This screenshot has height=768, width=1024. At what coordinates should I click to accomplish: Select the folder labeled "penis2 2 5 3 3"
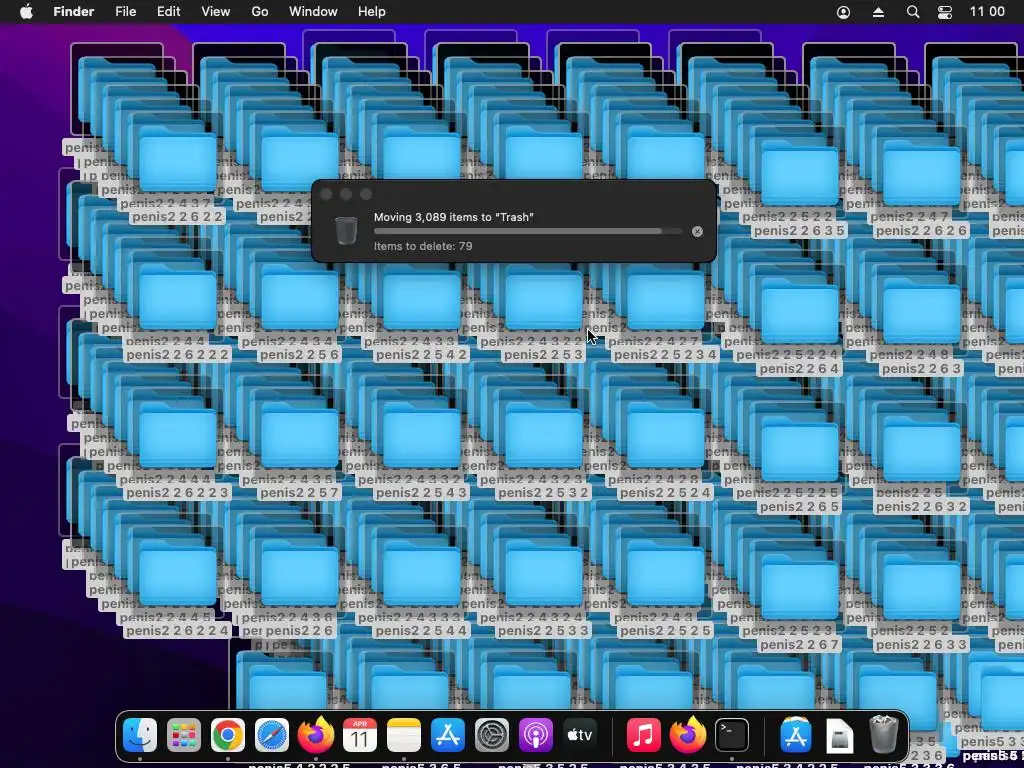coord(543,577)
